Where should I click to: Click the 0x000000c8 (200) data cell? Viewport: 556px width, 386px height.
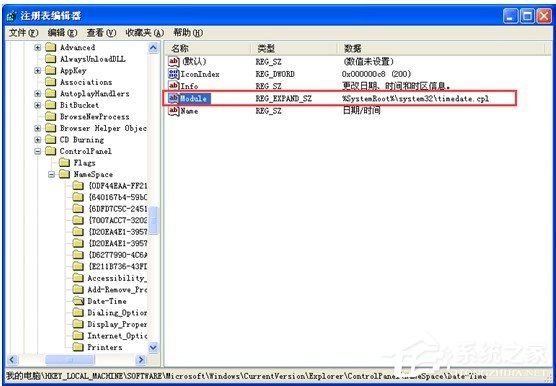[x=376, y=74]
